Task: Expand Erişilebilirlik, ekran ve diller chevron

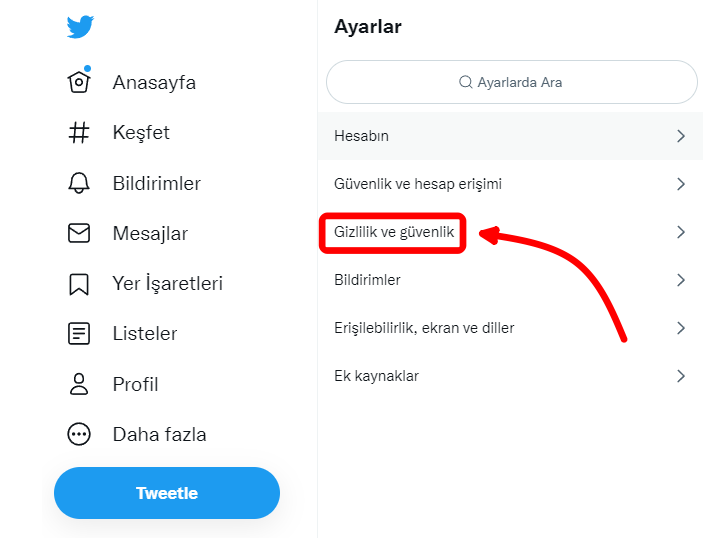Action: click(681, 328)
